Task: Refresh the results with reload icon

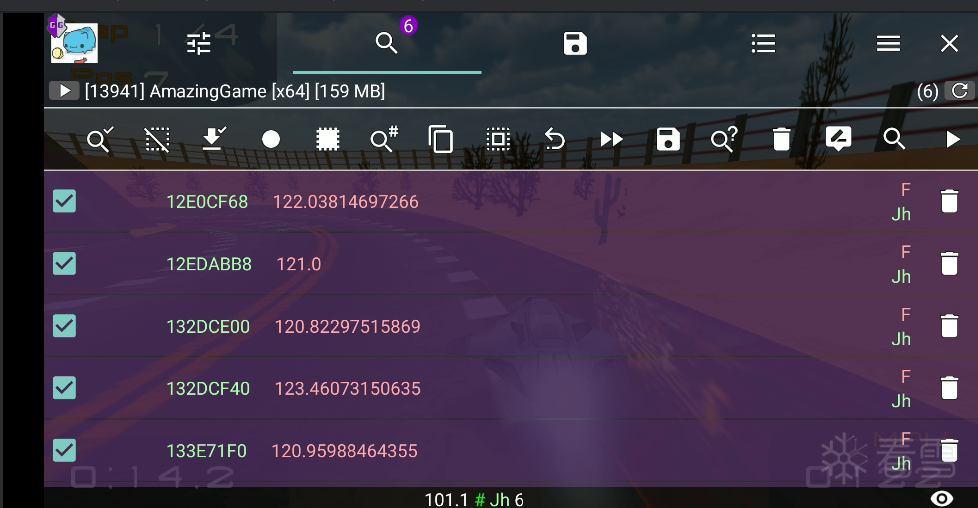Action: point(960,91)
